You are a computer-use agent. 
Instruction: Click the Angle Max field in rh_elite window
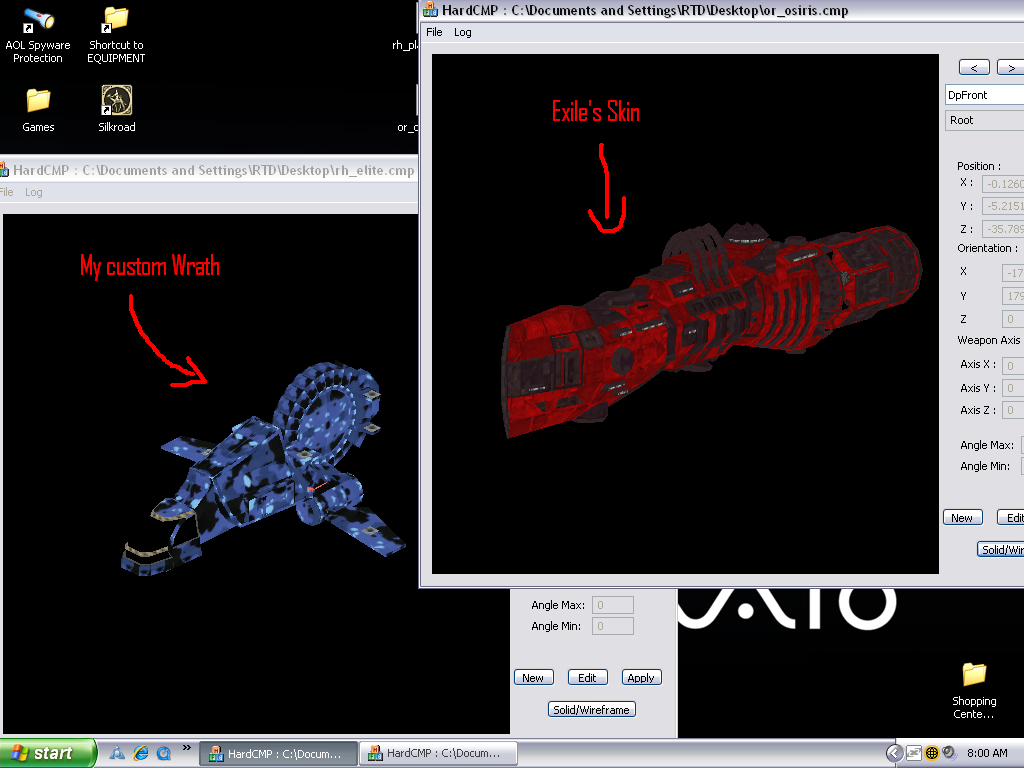coord(613,605)
